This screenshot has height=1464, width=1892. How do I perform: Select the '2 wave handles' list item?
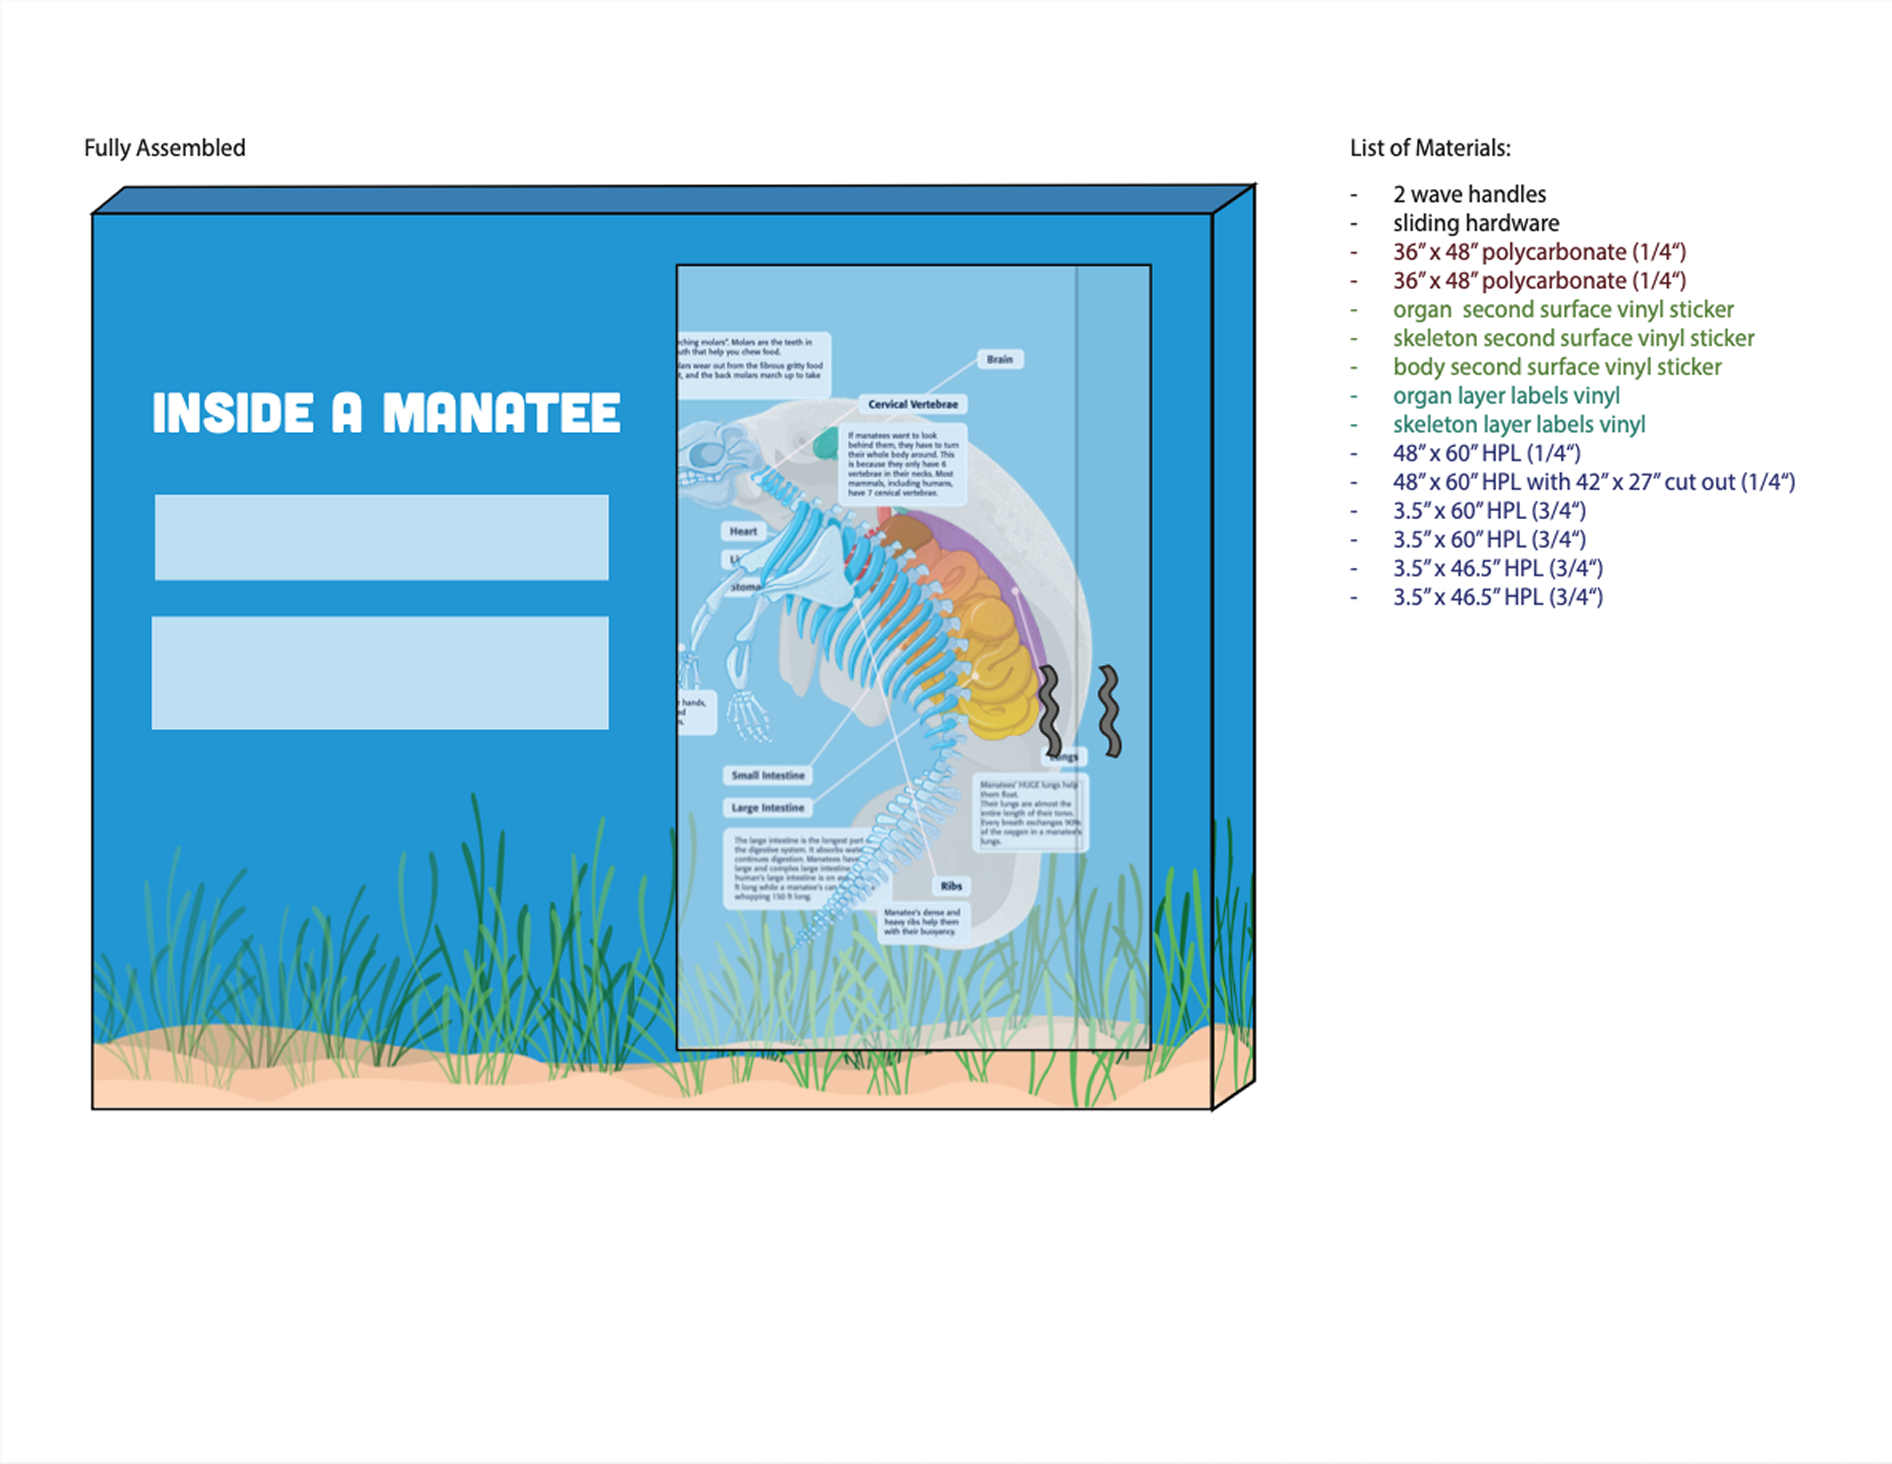[1469, 194]
